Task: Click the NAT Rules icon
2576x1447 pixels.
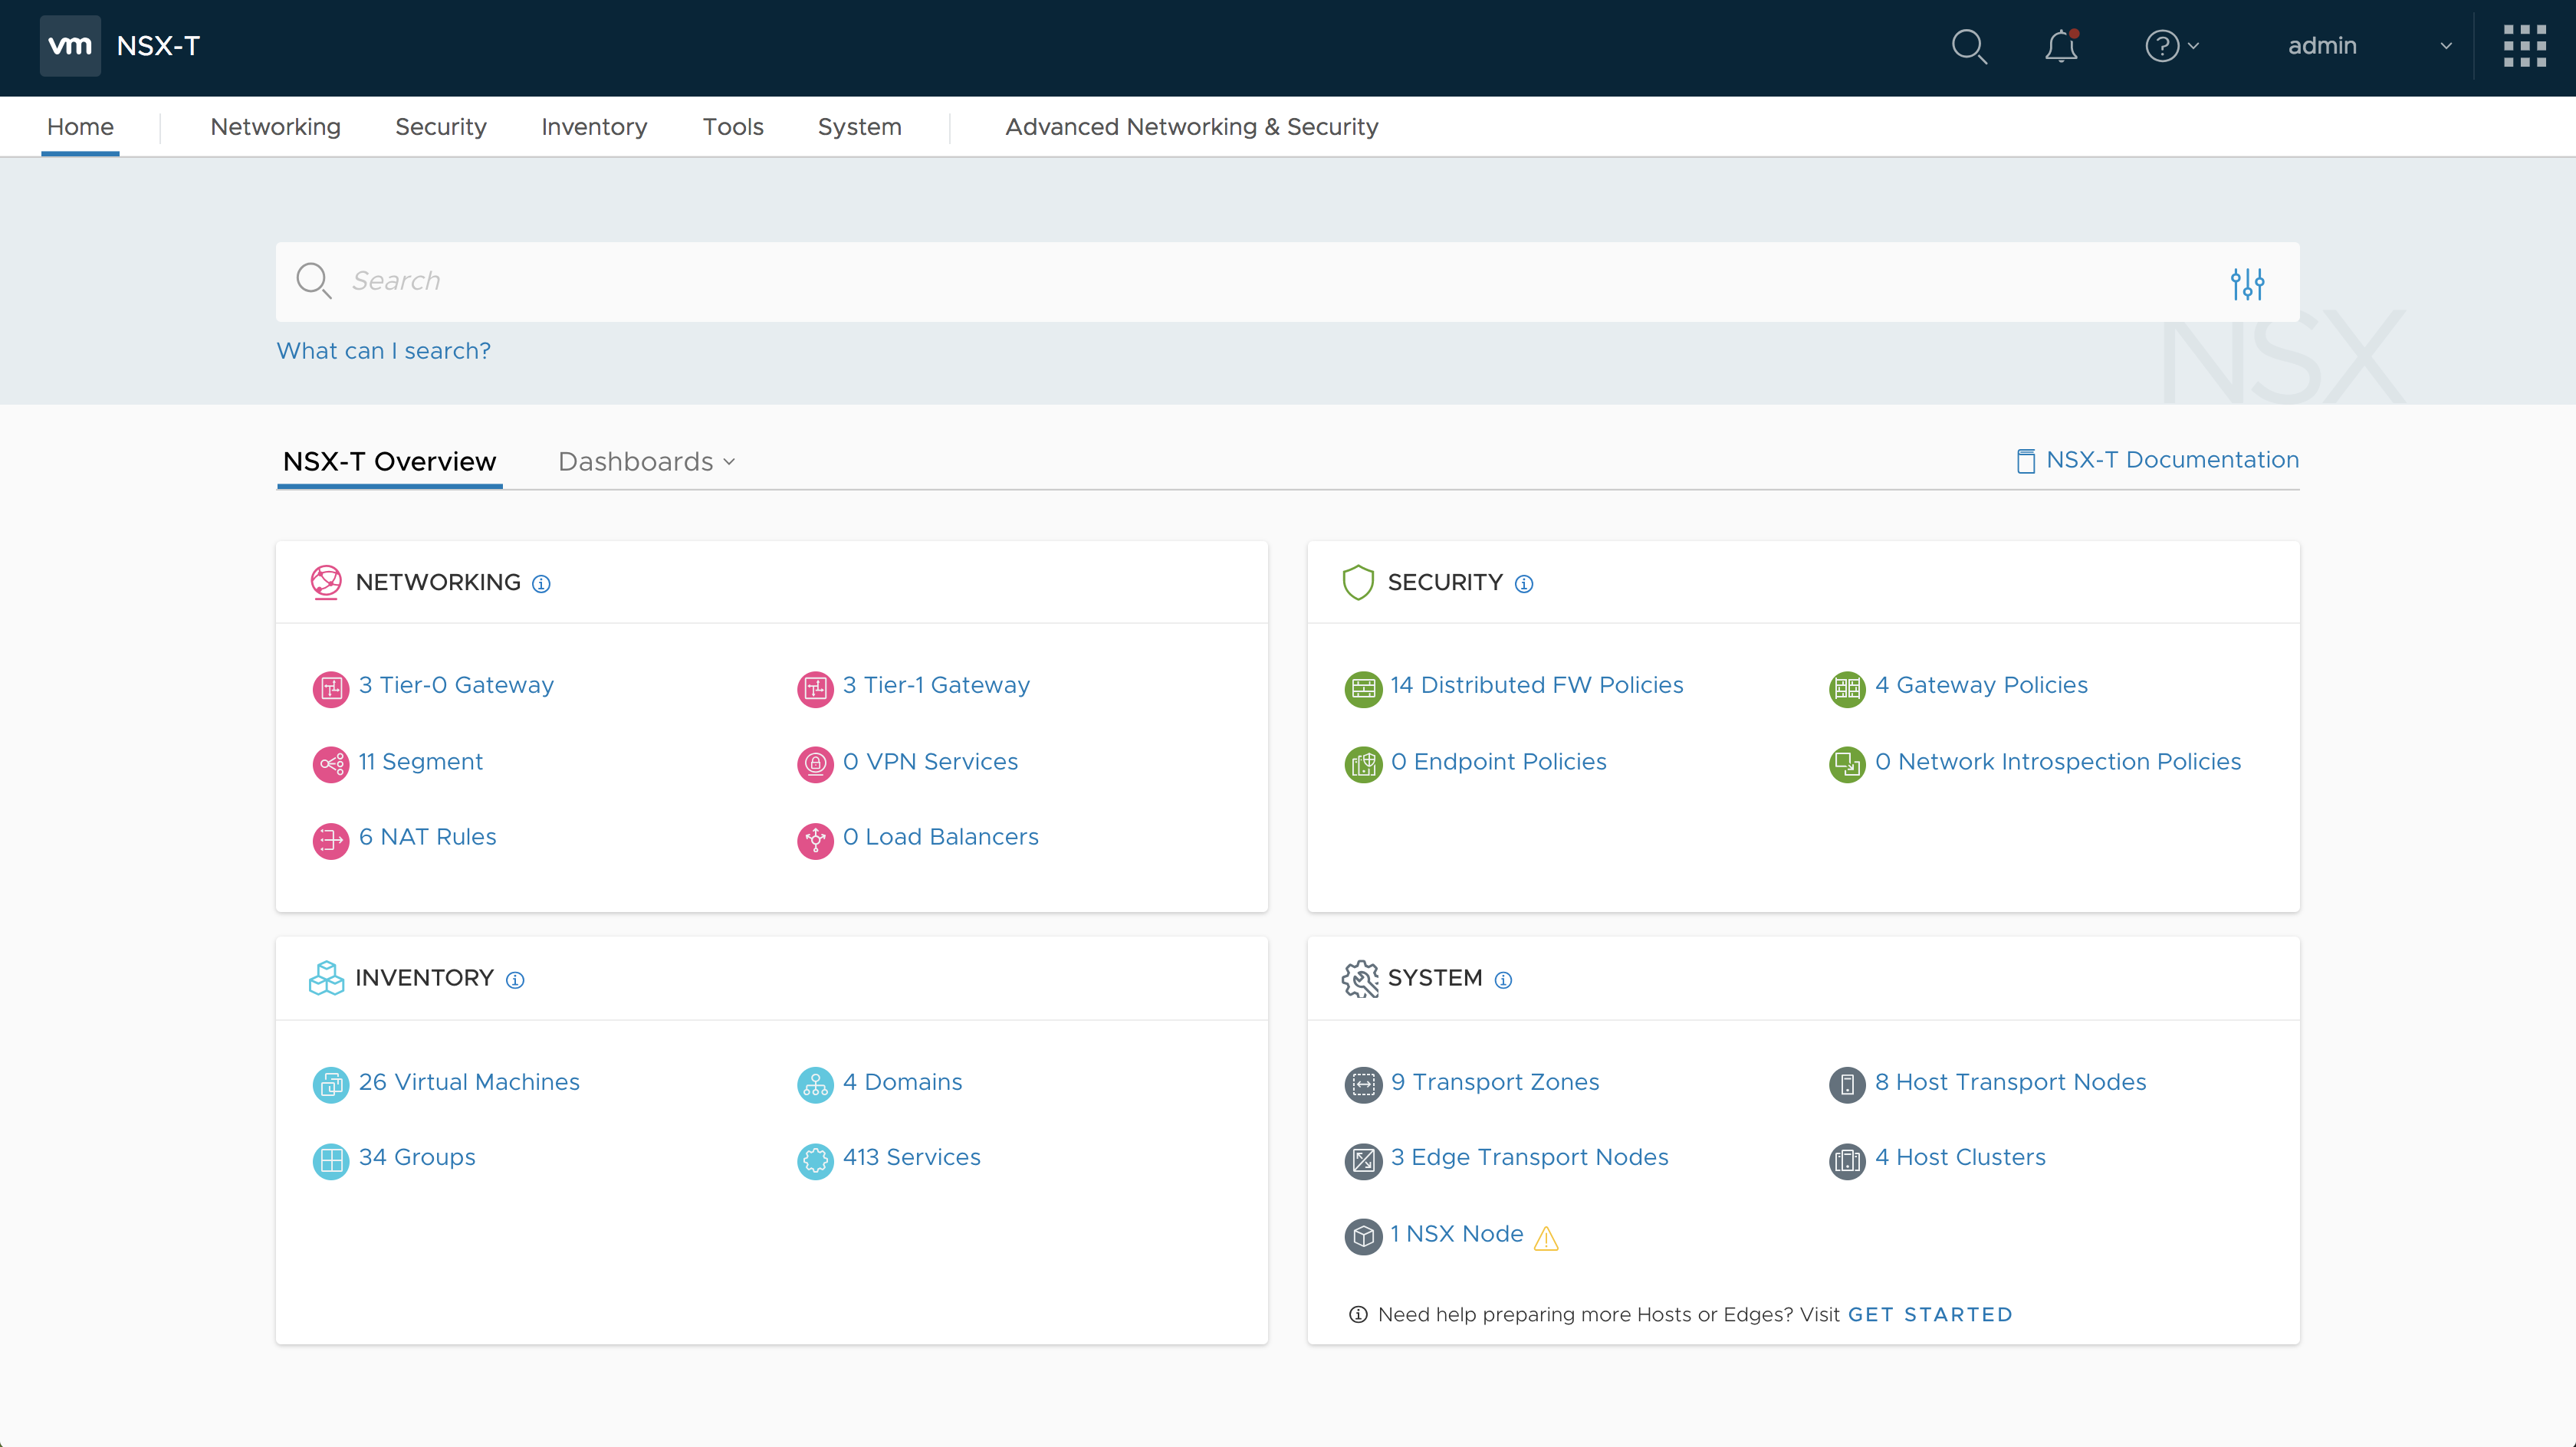Action: point(331,840)
